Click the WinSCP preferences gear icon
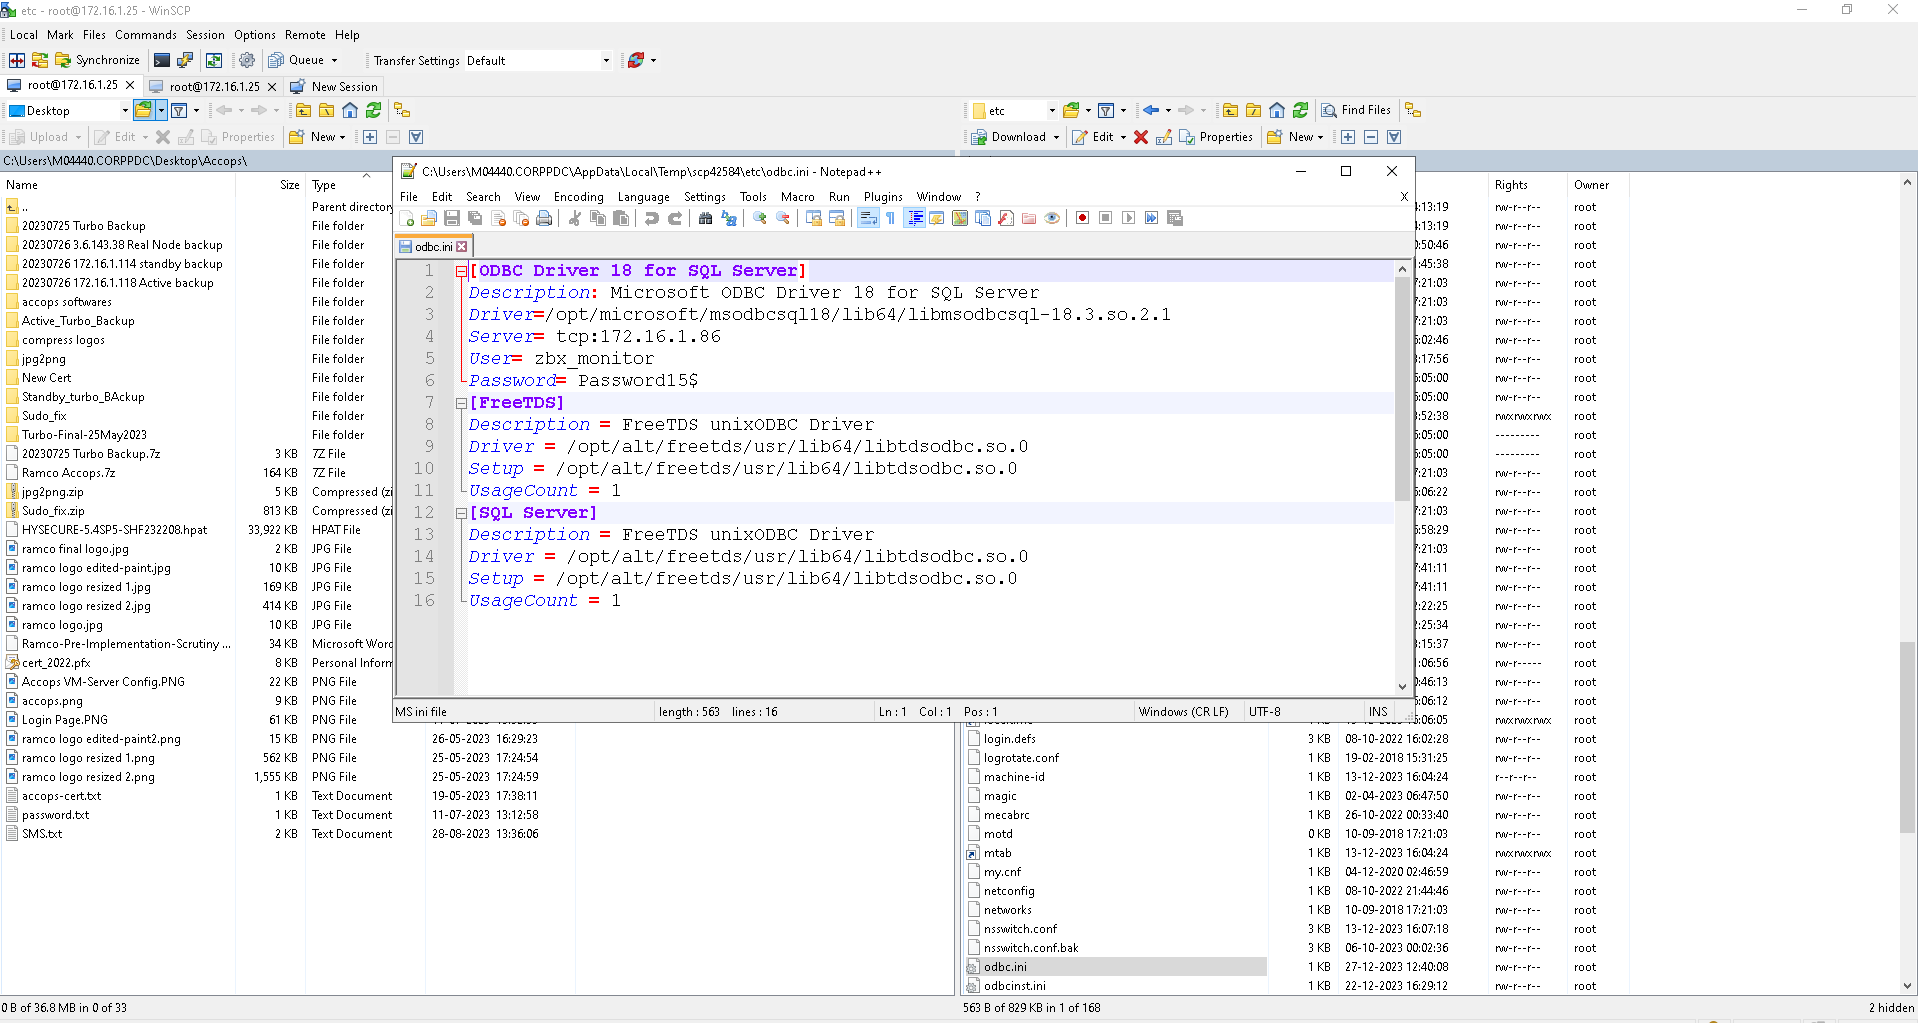 pos(247,60)
